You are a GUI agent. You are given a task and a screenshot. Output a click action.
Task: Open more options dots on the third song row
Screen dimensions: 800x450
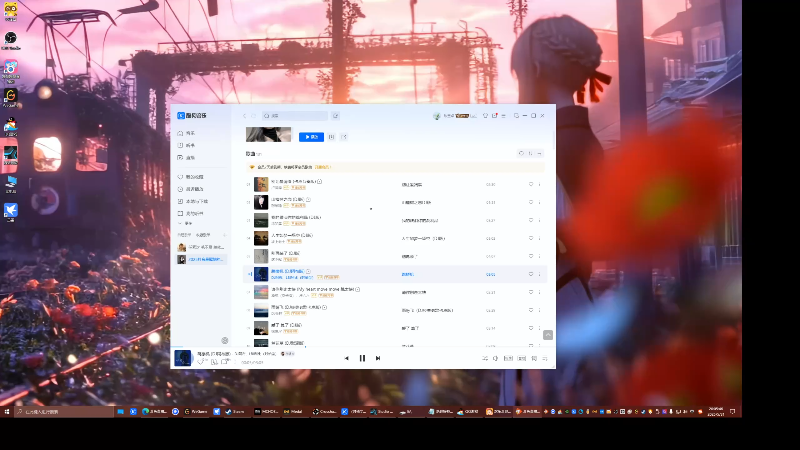click(x=539, y=220)
